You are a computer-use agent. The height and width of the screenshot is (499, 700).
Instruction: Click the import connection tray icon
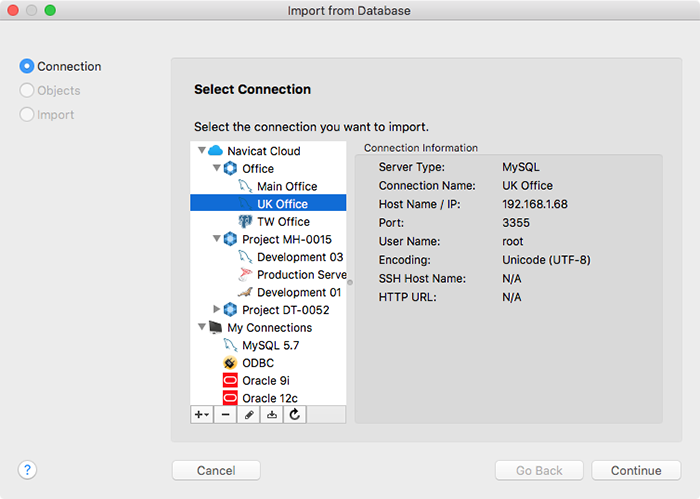(x=271, y=415)
